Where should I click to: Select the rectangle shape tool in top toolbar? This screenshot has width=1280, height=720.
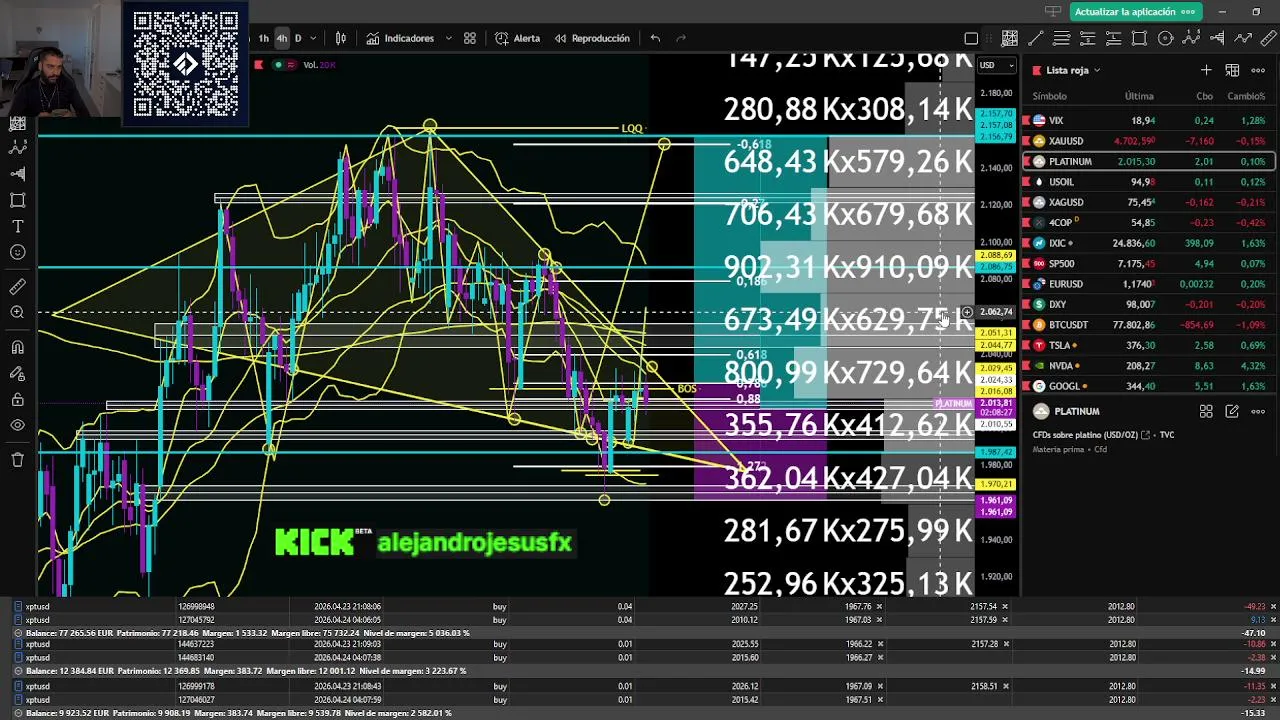click(1139, 38)
